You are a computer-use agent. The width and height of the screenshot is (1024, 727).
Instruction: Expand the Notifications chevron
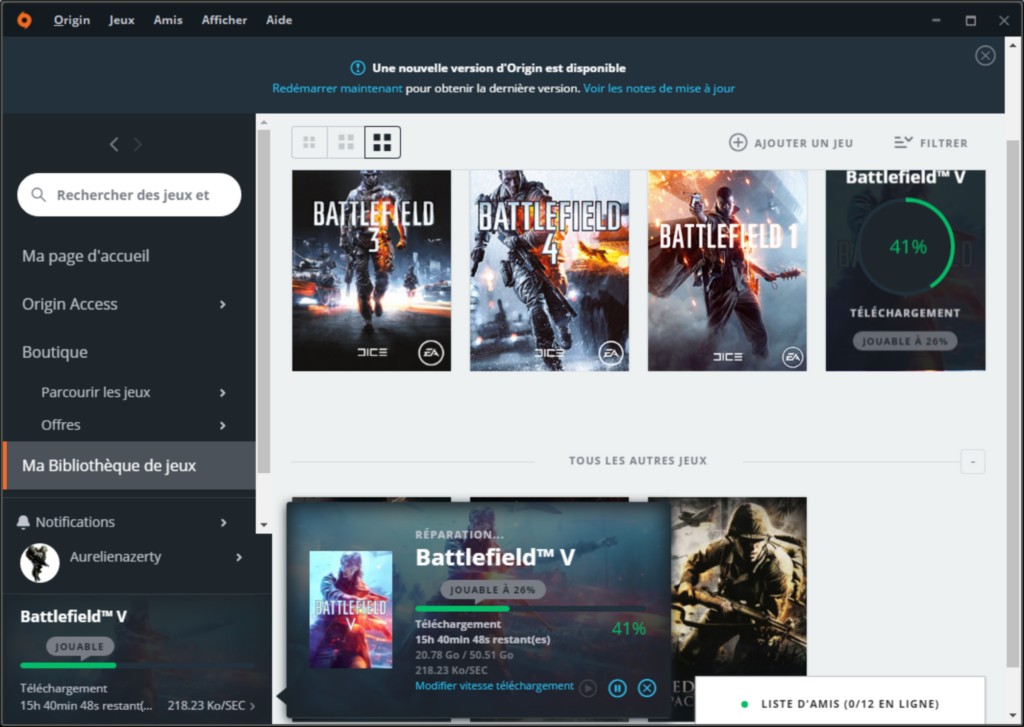[223, 523]
